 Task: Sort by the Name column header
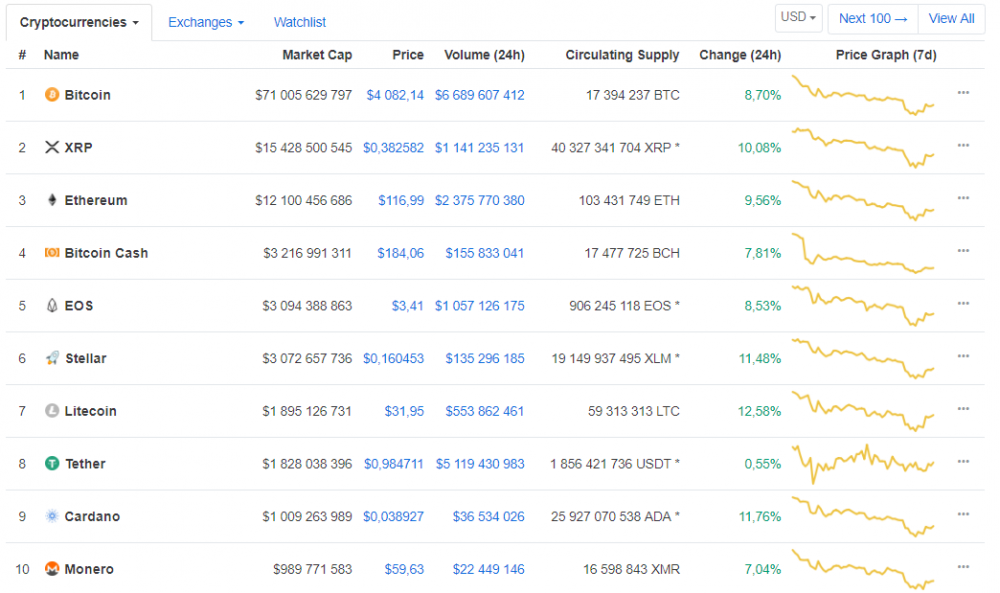coord(61,55)
